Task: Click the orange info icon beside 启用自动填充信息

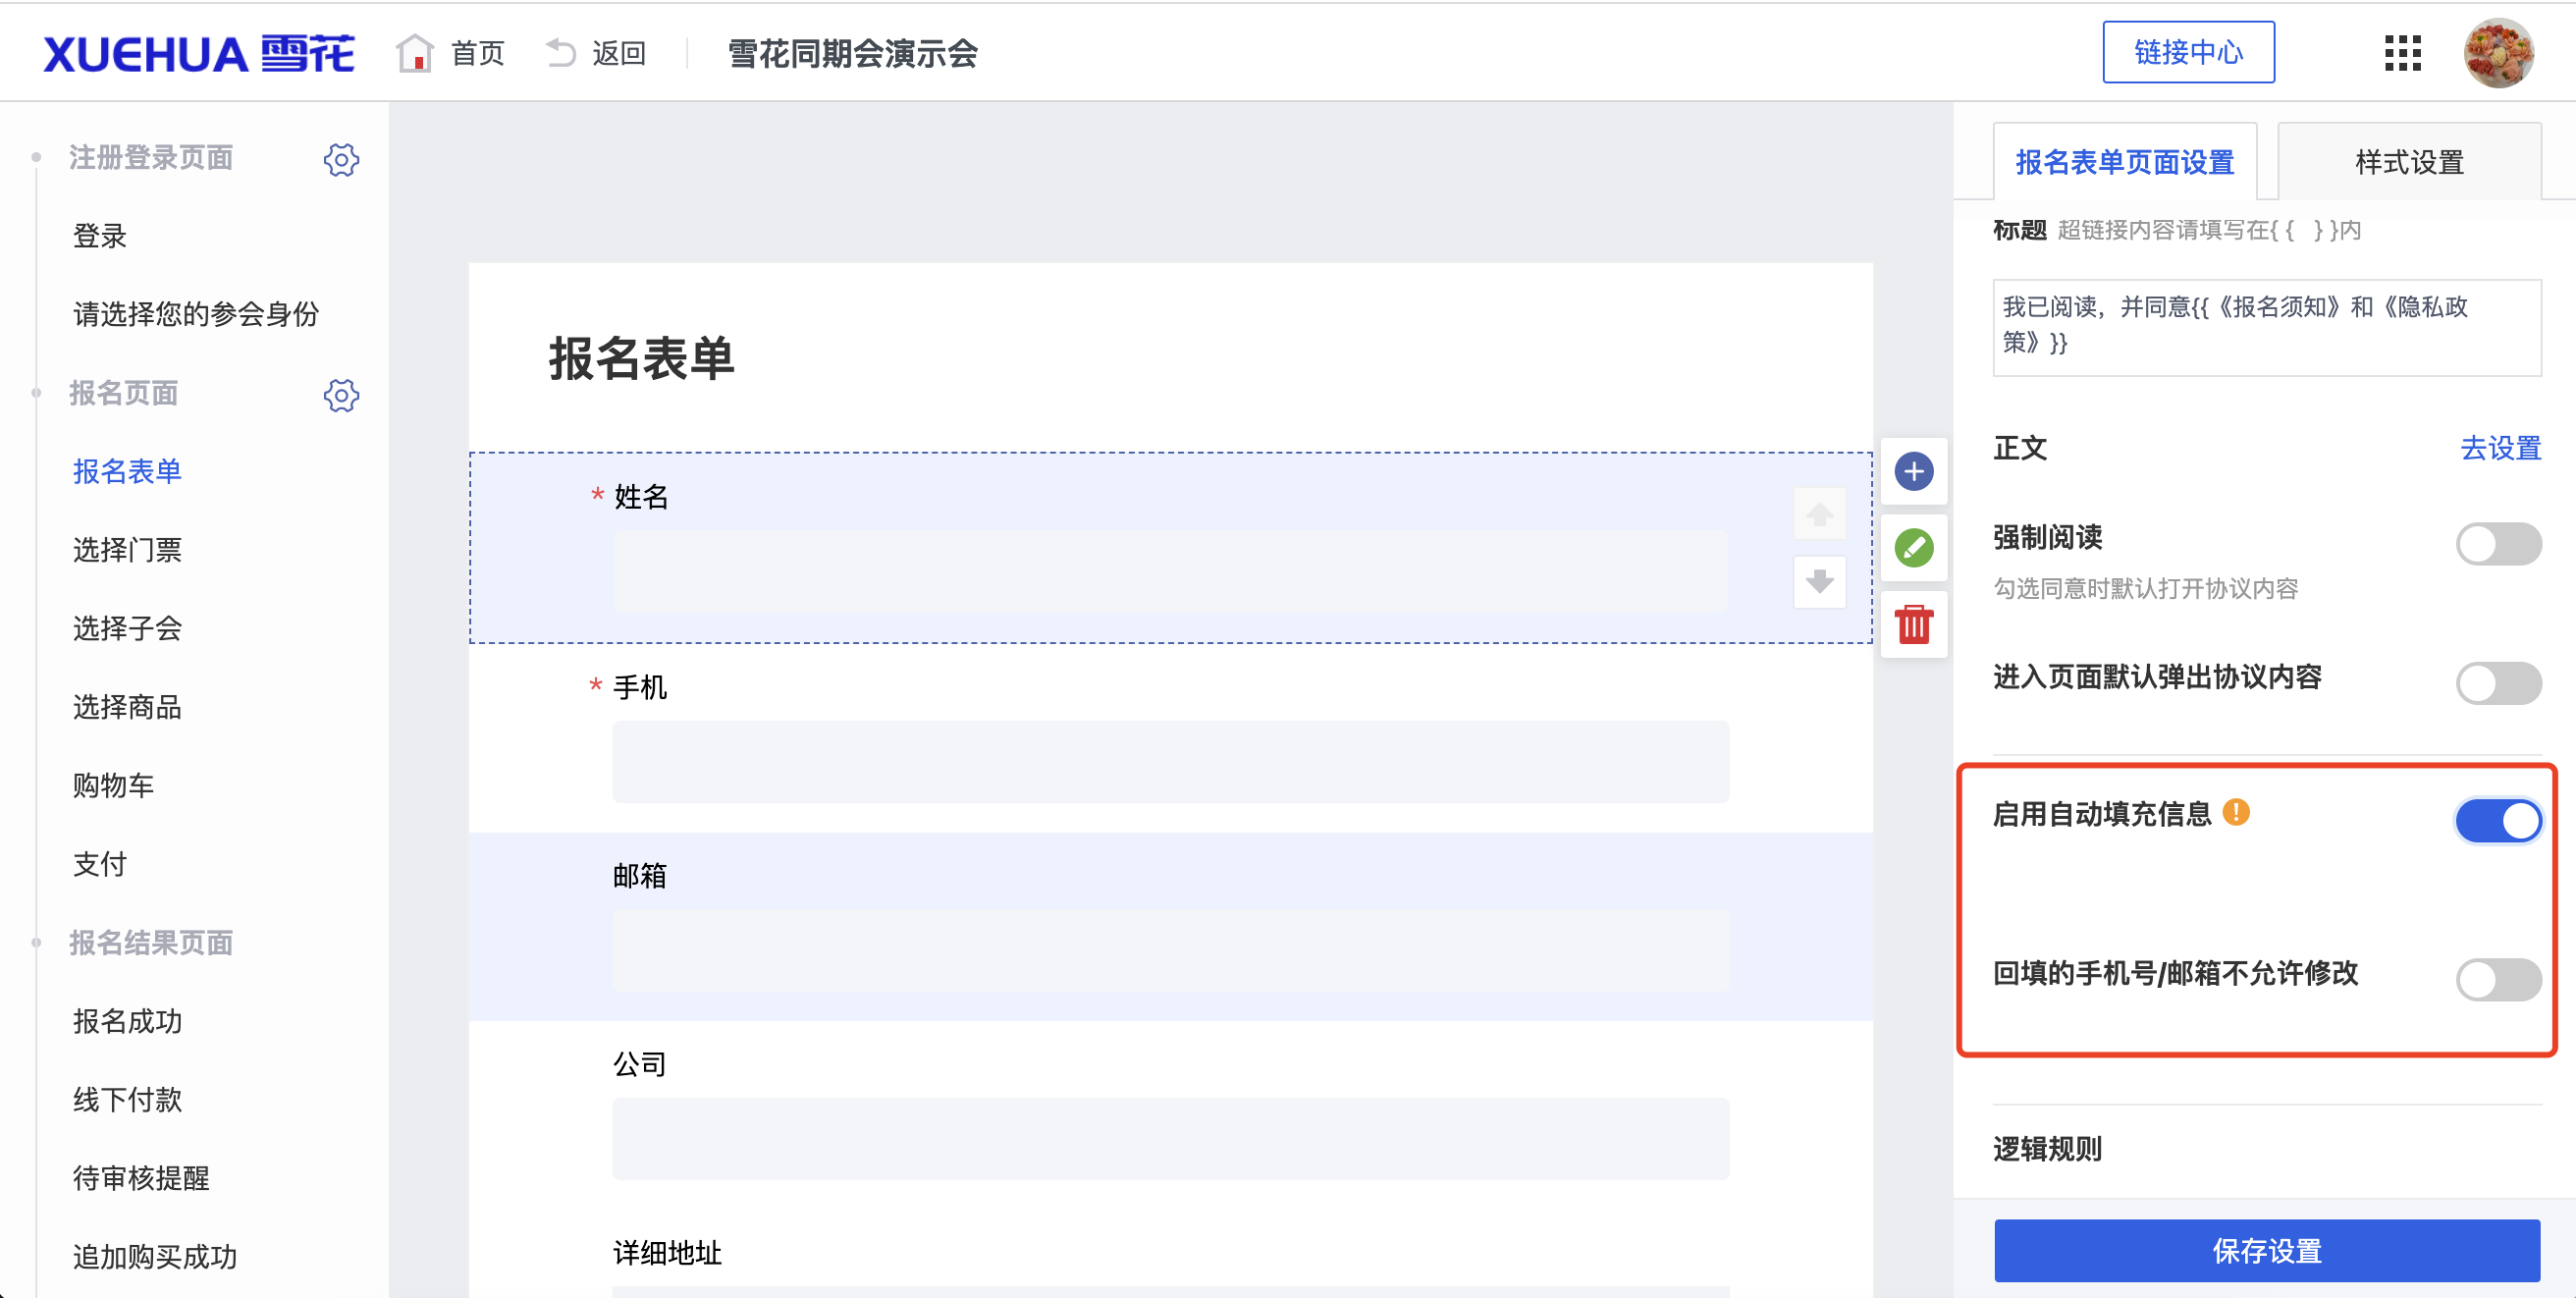Action: pos(2236,812)
